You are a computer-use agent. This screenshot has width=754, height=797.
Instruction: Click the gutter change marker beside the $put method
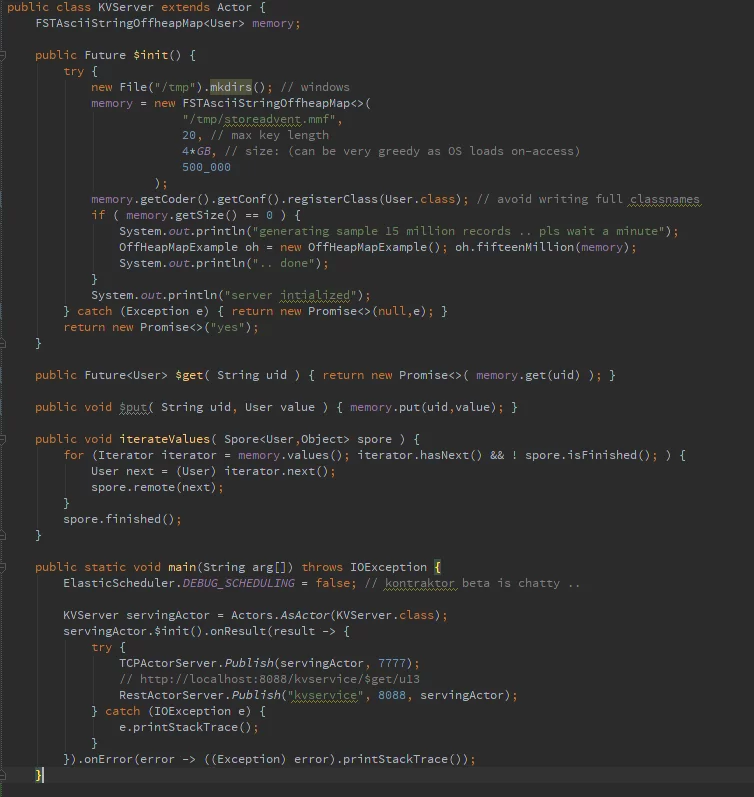pos(1,407)
